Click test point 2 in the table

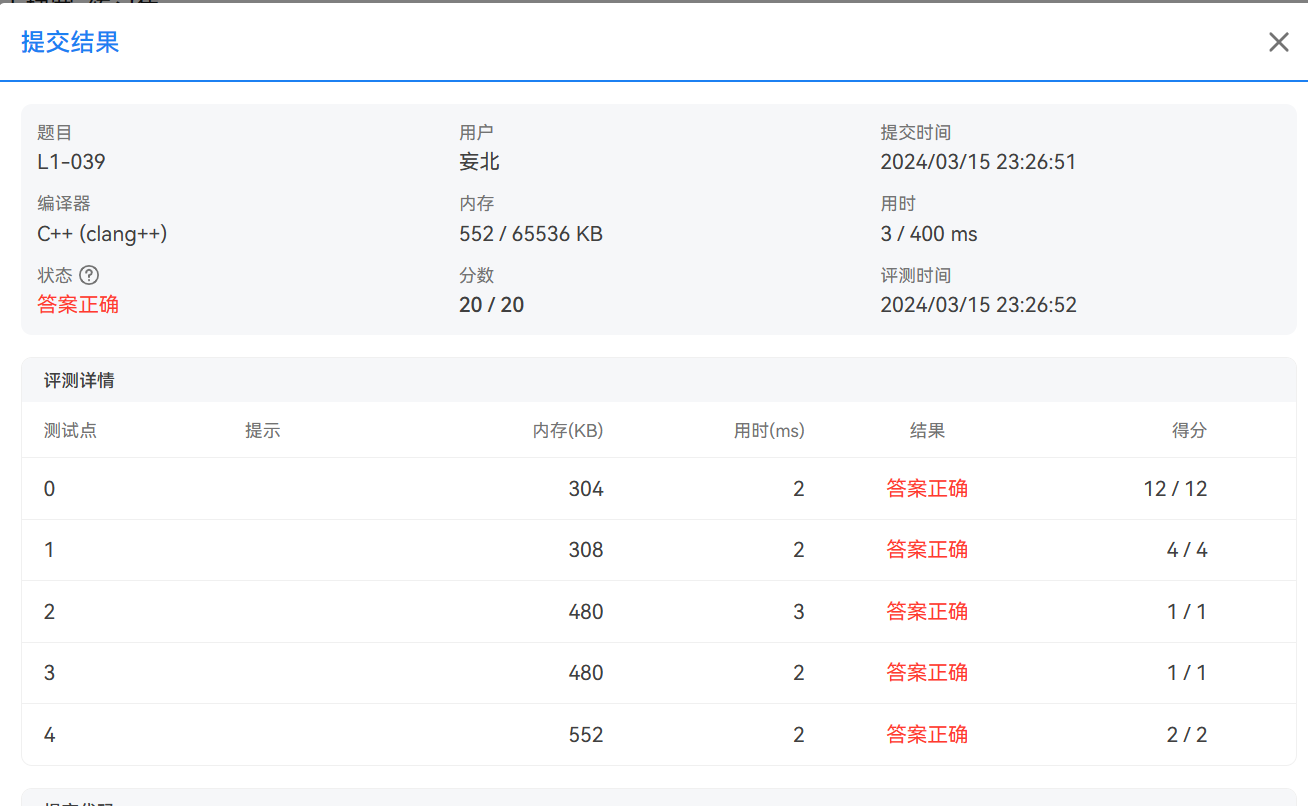coord(50,612)
